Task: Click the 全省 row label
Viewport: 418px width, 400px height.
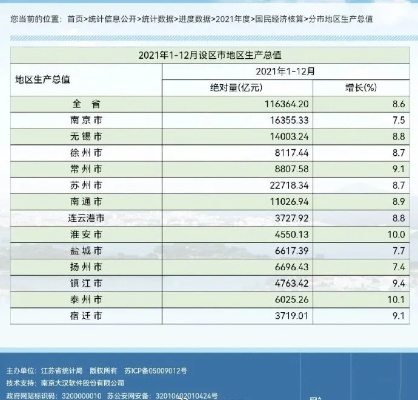Action: tap(86, 104)
